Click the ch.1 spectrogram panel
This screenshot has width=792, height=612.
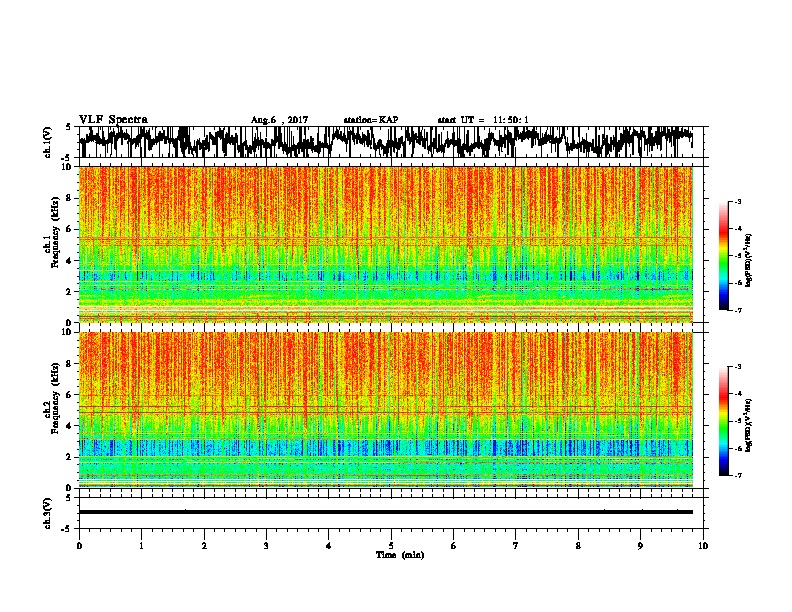(386, 244)
